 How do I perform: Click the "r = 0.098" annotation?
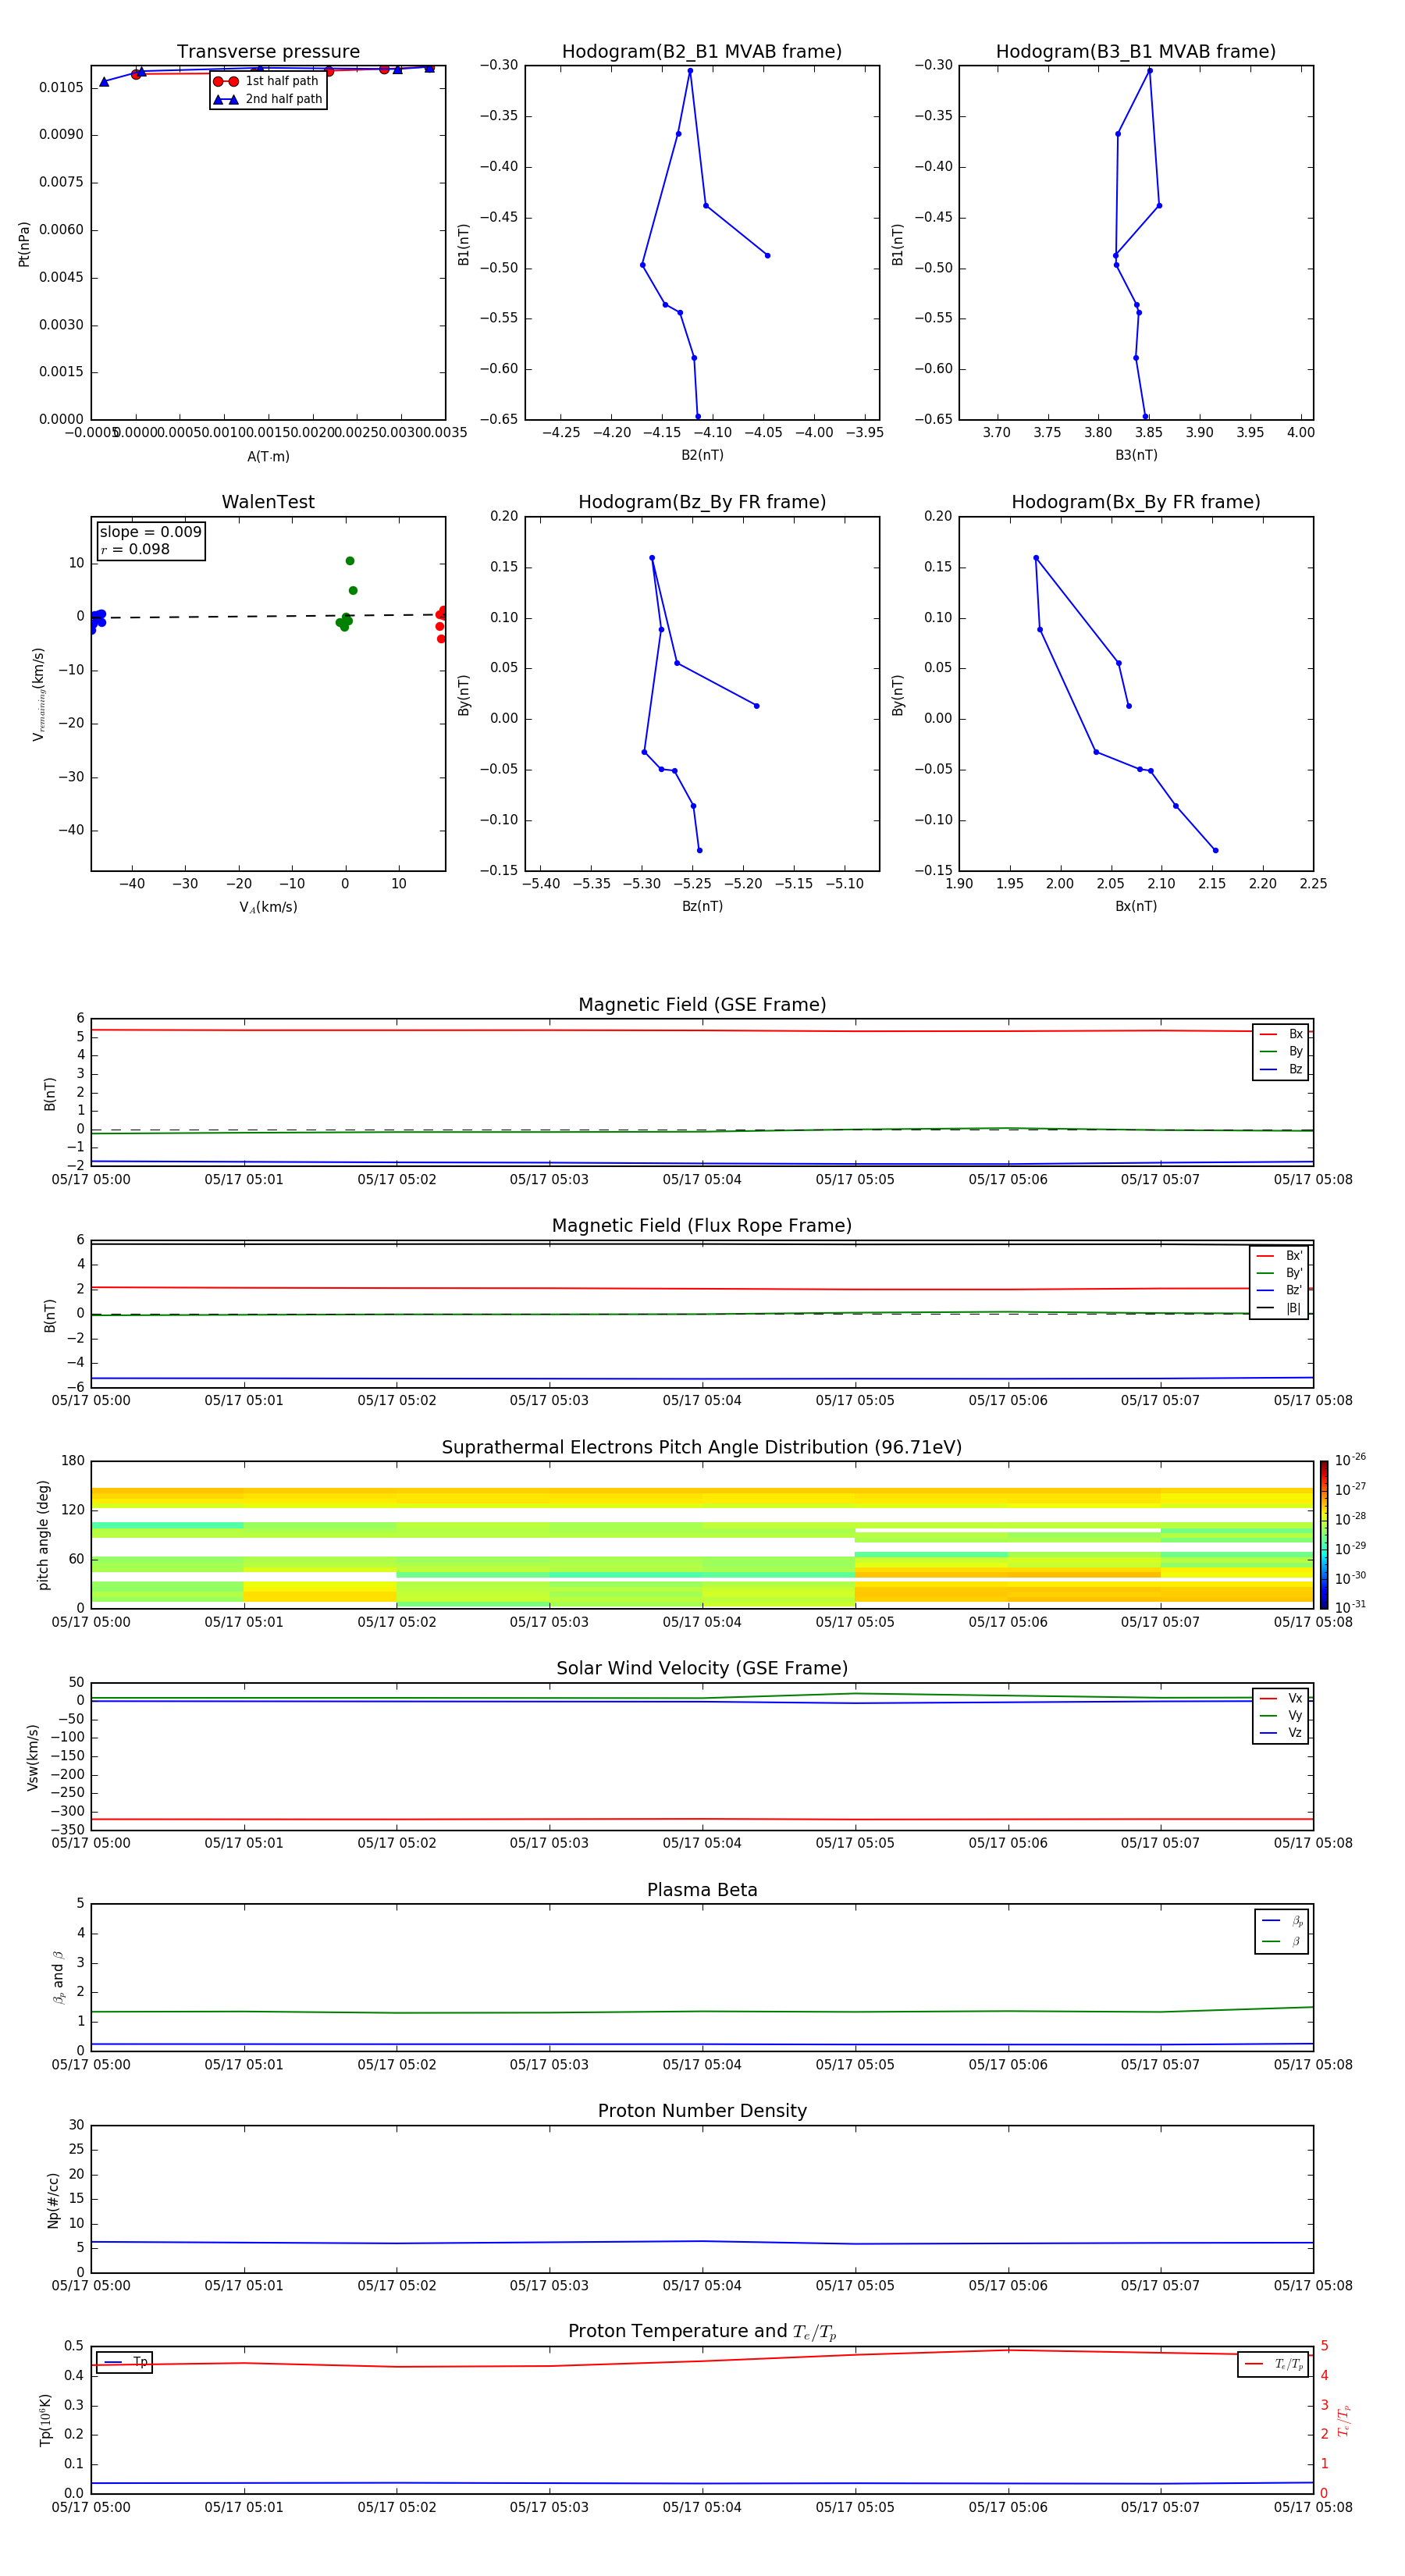tap(135, 549)
